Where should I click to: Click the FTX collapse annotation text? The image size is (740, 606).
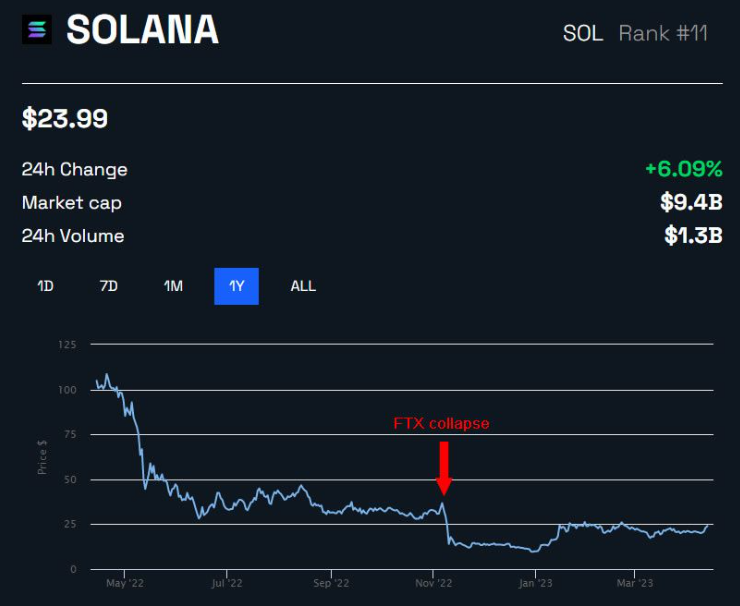point(441,423)
